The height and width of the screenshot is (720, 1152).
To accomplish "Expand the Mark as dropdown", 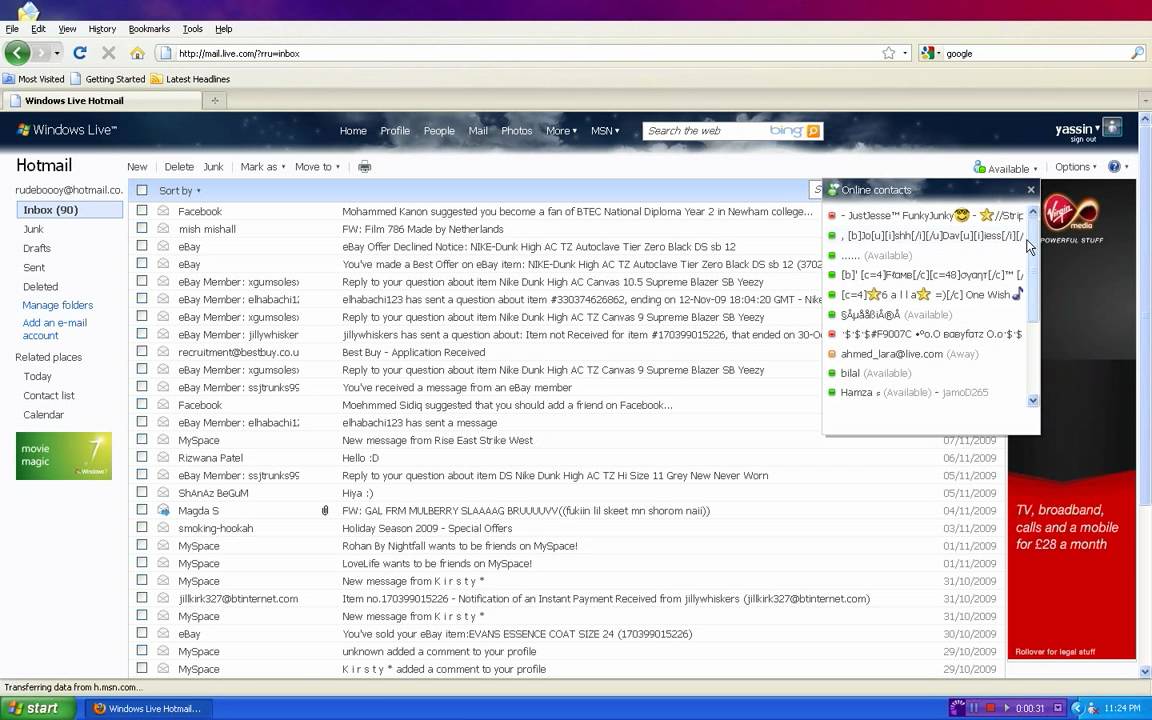I will coord(263,167).
